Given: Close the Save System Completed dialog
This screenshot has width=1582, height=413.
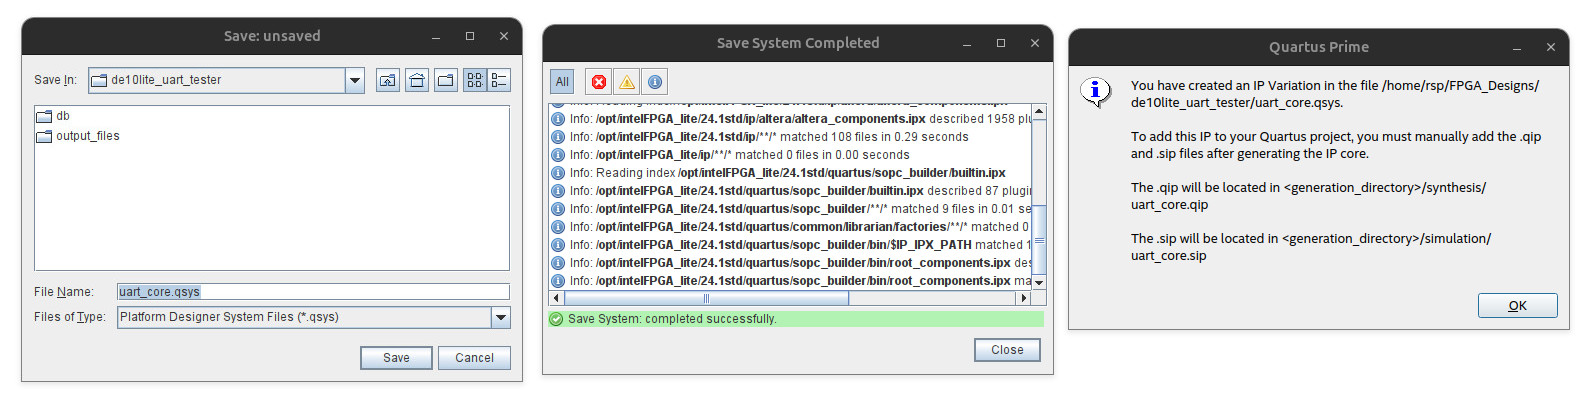Looking at the screenshot, I should coord(1007,350).
